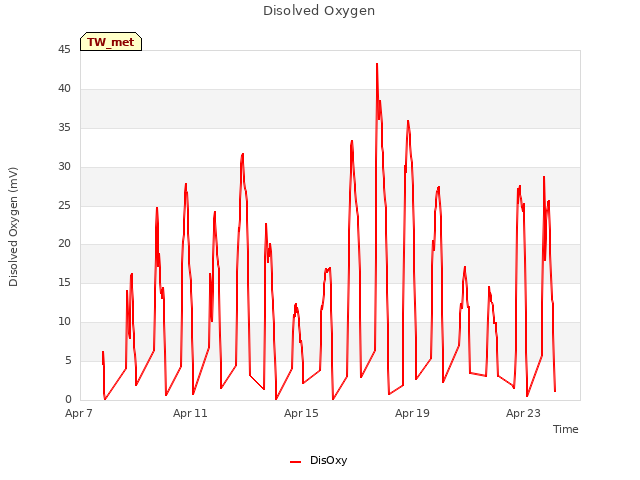640x480 pixels.
Task: Click the 45 y-axis tick value
Action: pyautogui.click(x=64, y=50)
